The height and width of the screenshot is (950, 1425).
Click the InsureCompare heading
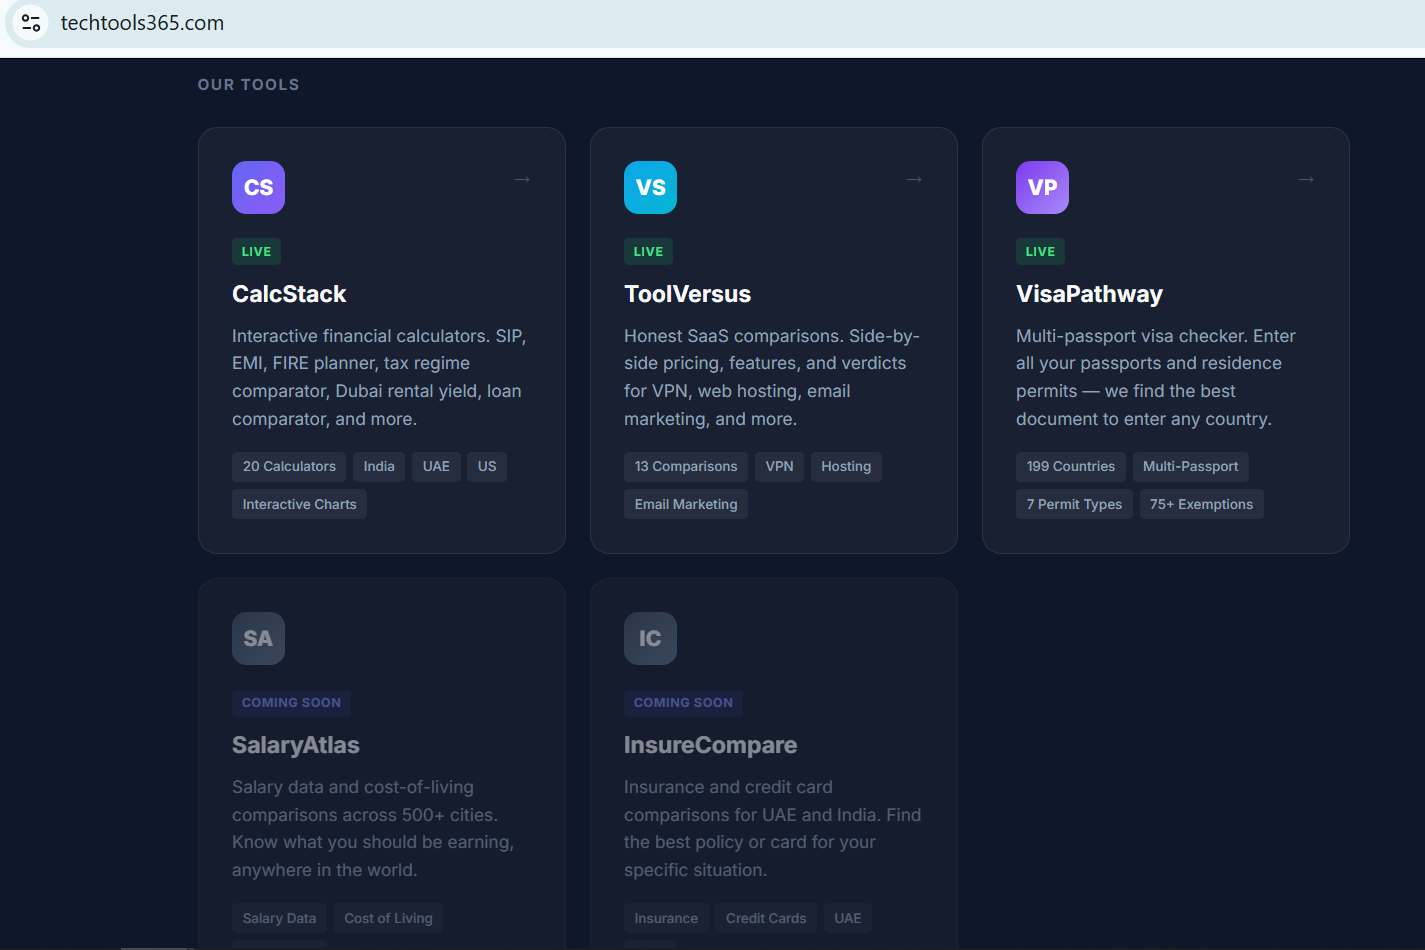tap(710, 745)
